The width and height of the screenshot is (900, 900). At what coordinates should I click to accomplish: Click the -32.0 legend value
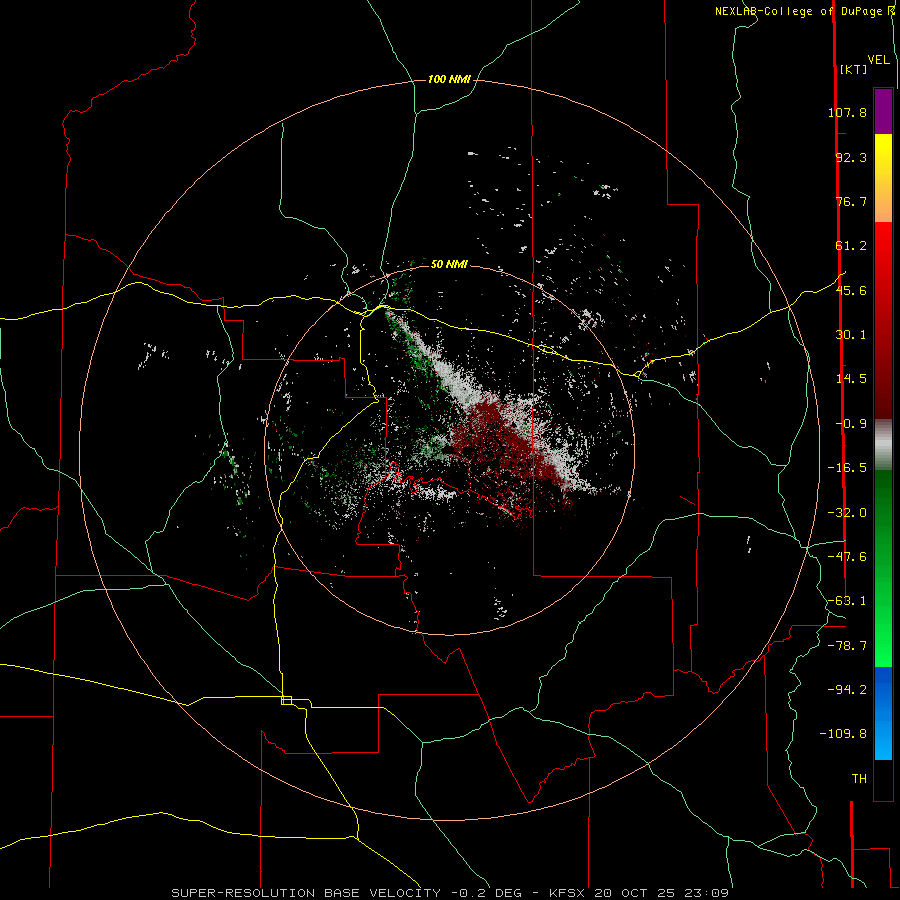847,513
